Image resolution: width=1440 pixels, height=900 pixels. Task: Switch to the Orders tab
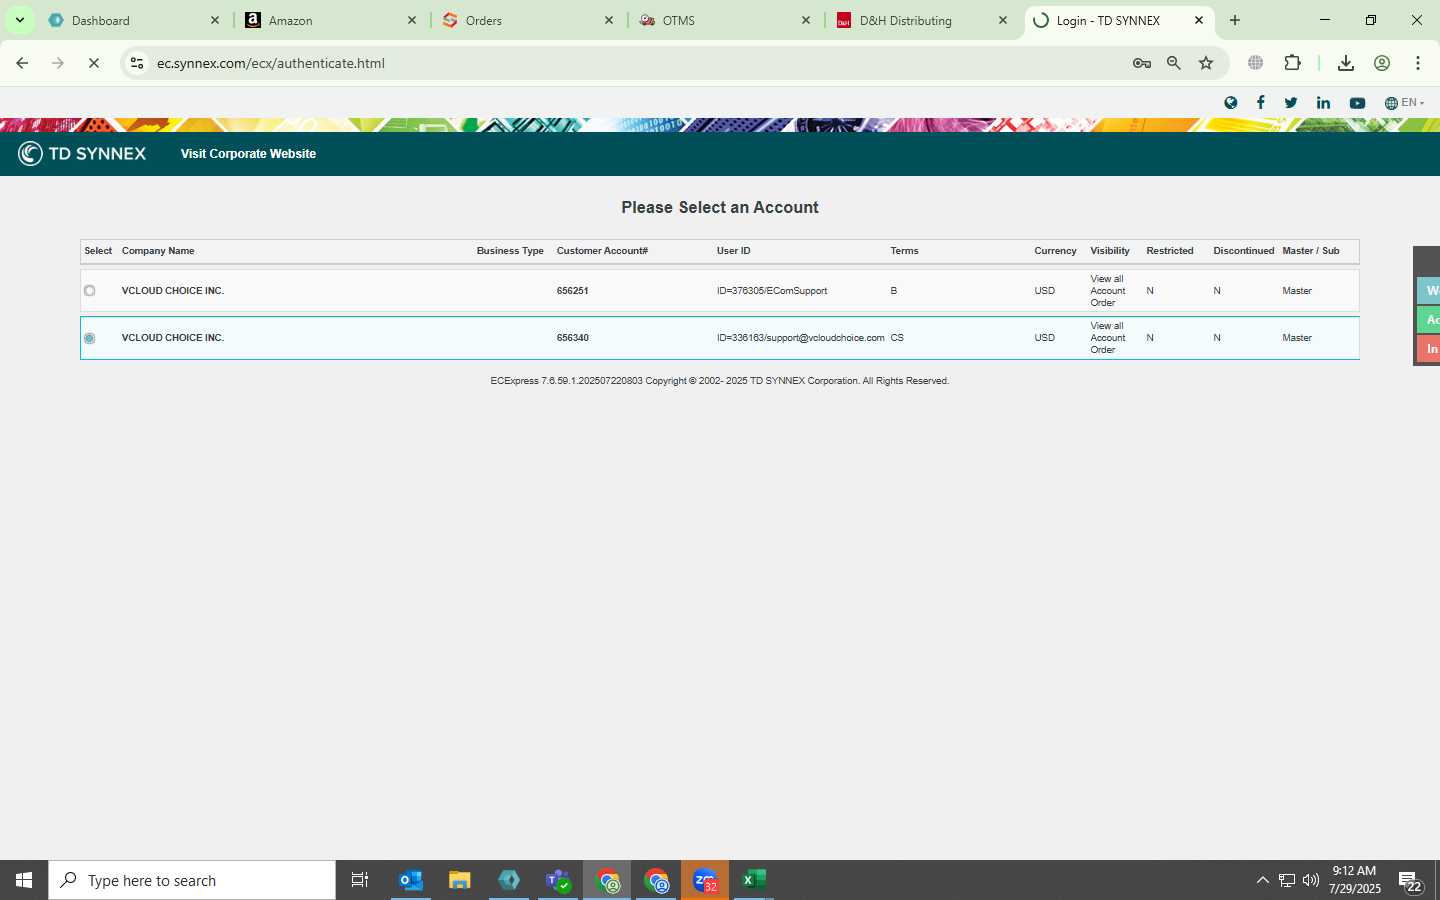click(527, 20)
